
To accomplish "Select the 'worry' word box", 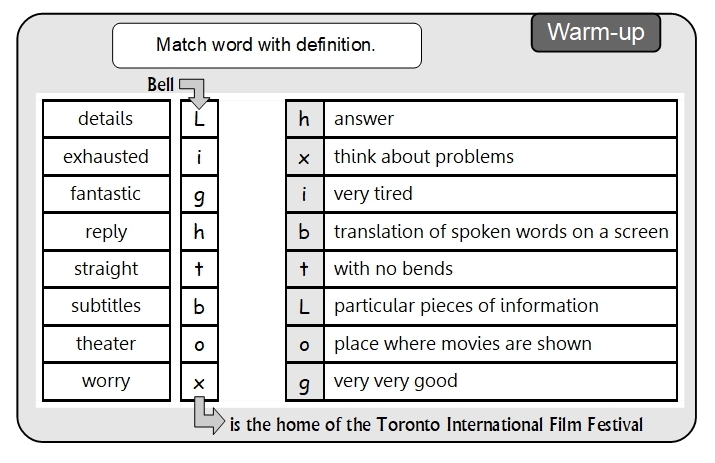I will (106, 381).
